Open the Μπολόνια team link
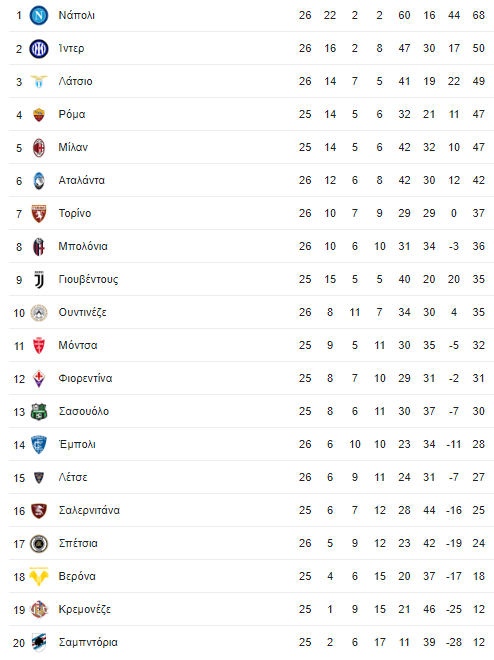The width and height of the screenshot is (494, 660). (x=83, y=246)
